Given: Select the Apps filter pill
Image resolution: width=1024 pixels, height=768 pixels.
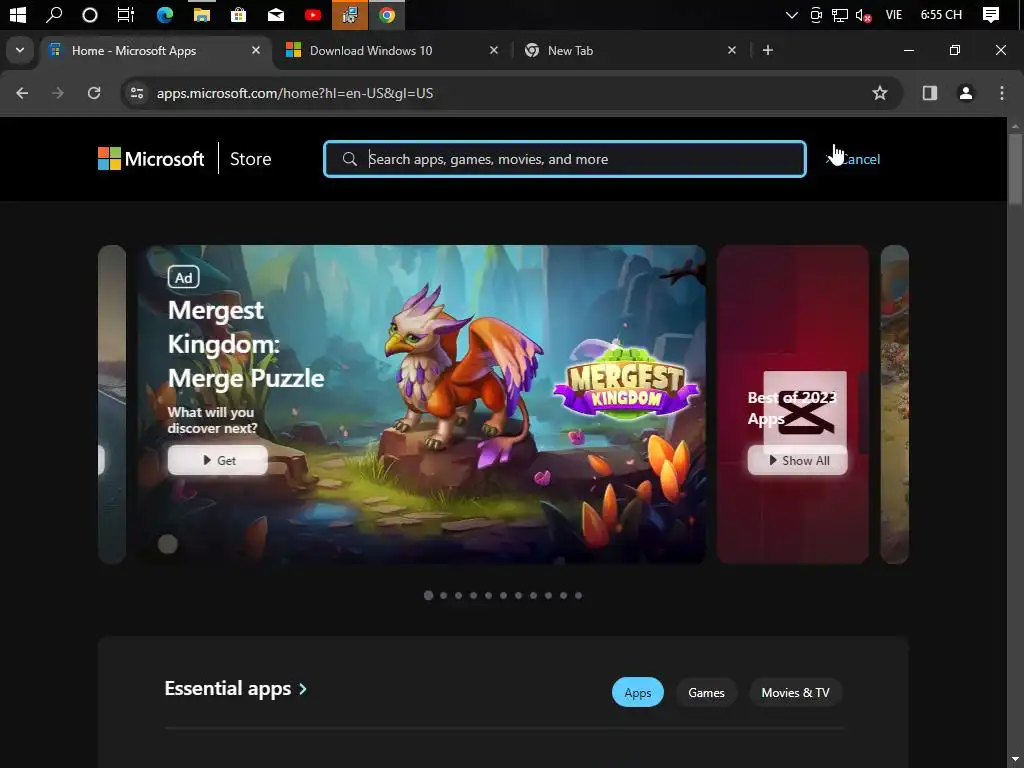Looking at the screenshot, I should pyautogui.click(x=637, y=692).
